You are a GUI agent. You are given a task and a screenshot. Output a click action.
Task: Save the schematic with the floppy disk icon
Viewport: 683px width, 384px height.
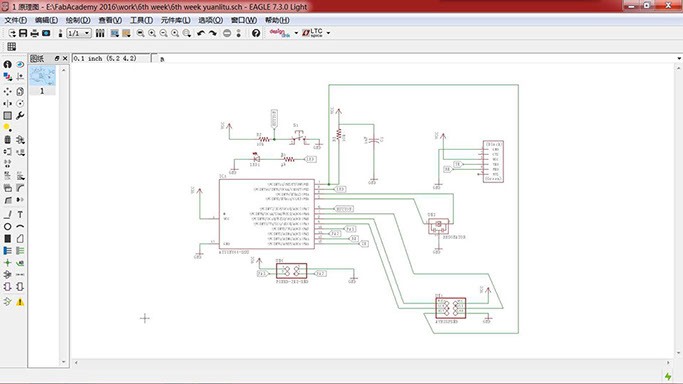(23, 33)
